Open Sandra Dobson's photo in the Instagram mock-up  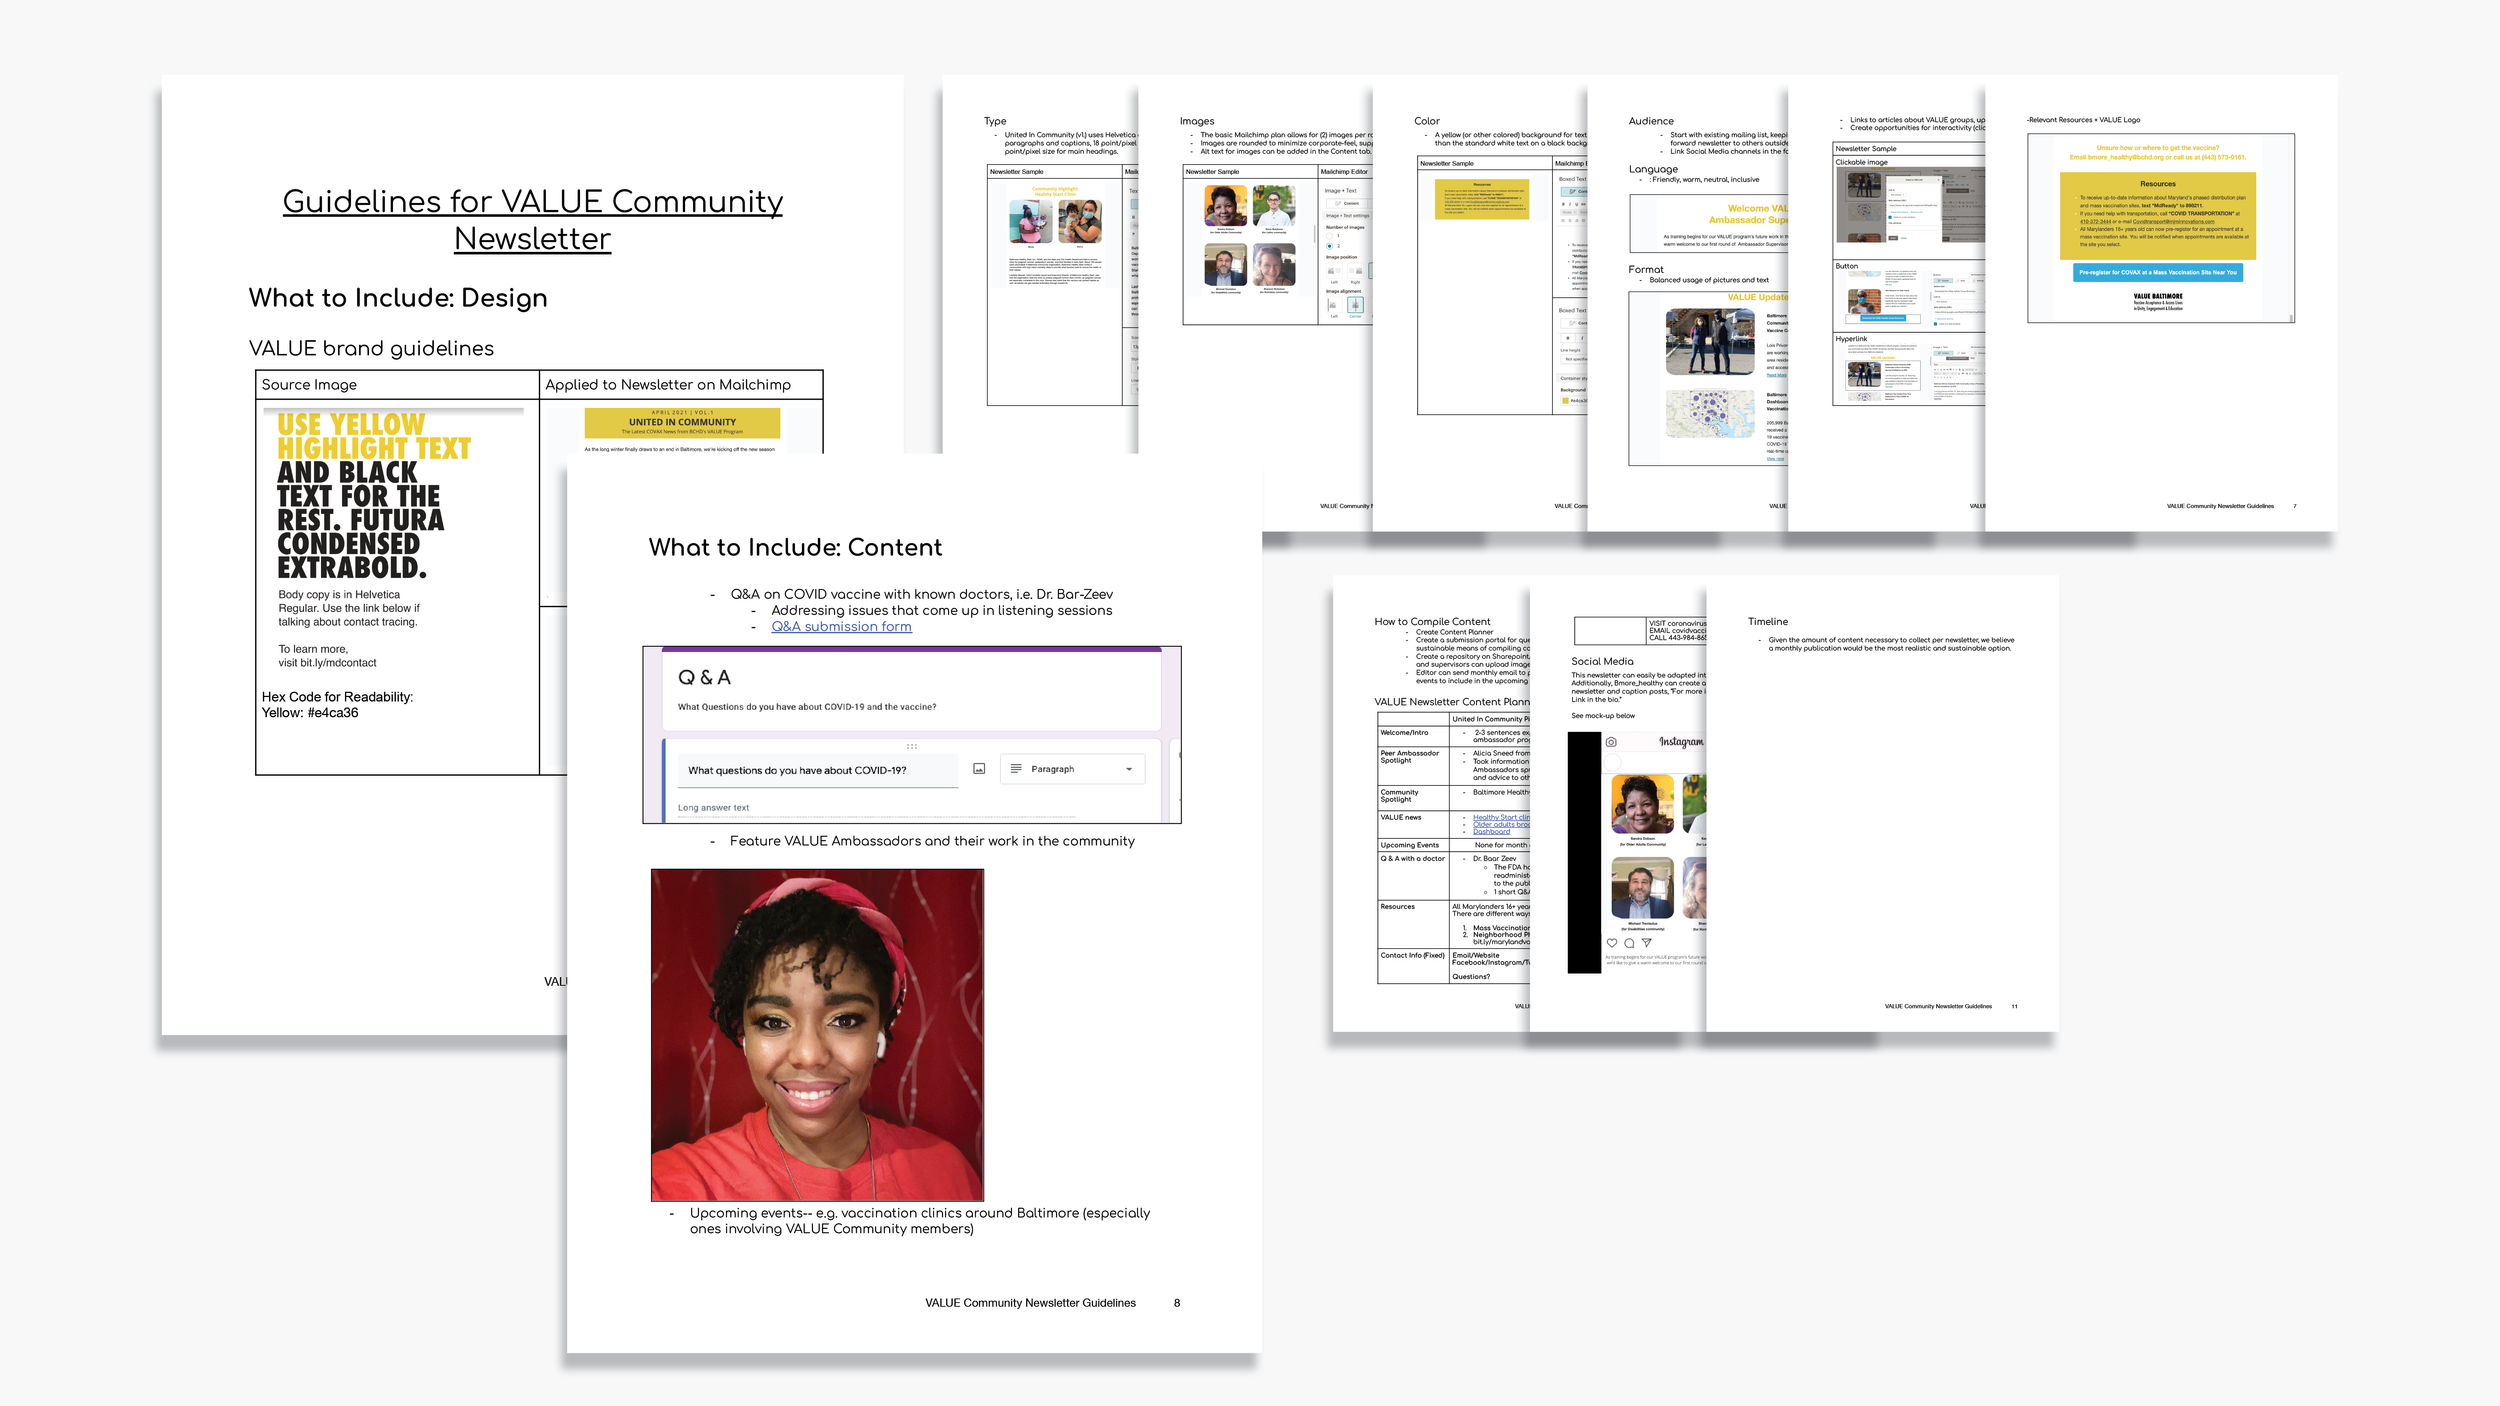click(1642, 804)
